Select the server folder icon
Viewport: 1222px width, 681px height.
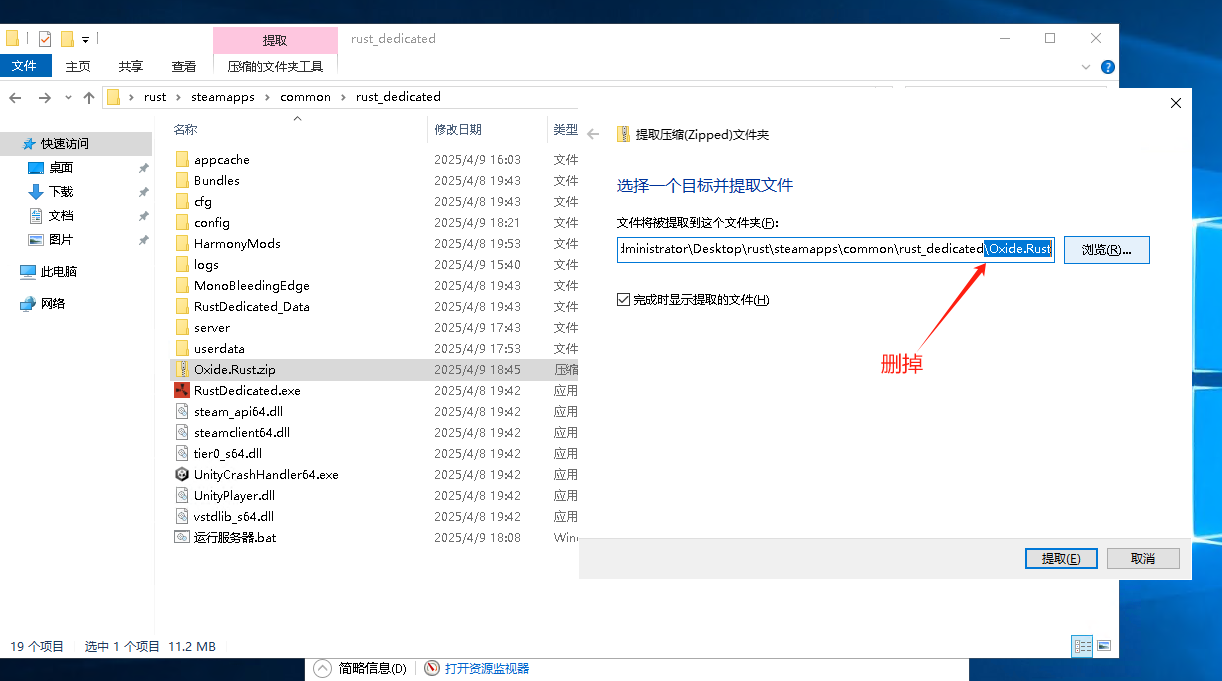point(182,327)
